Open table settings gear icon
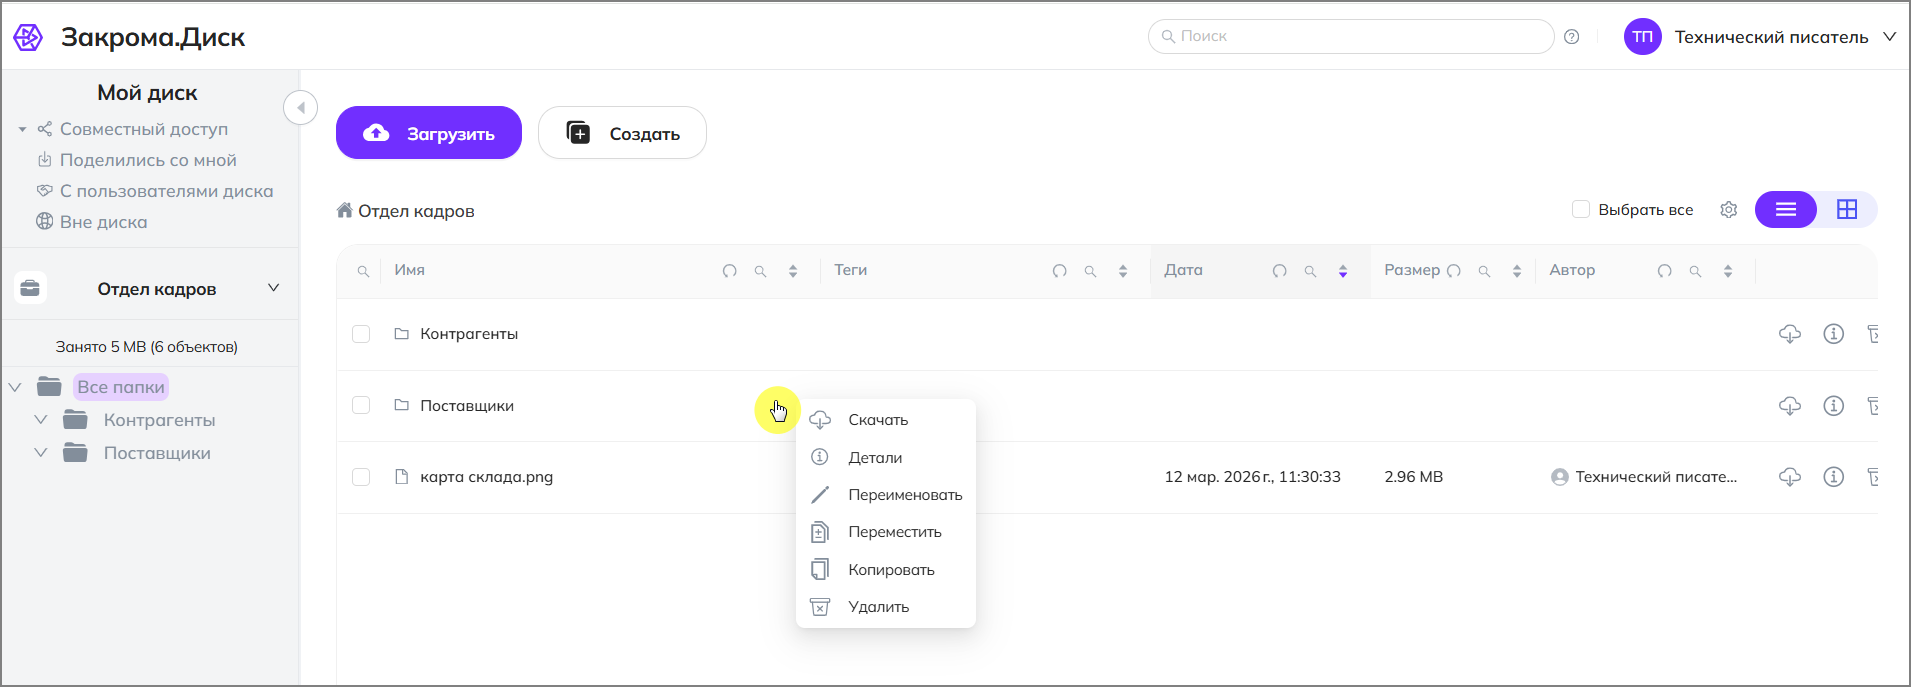The width and height of the screenshot is (1911, 687). (1728, 210)
